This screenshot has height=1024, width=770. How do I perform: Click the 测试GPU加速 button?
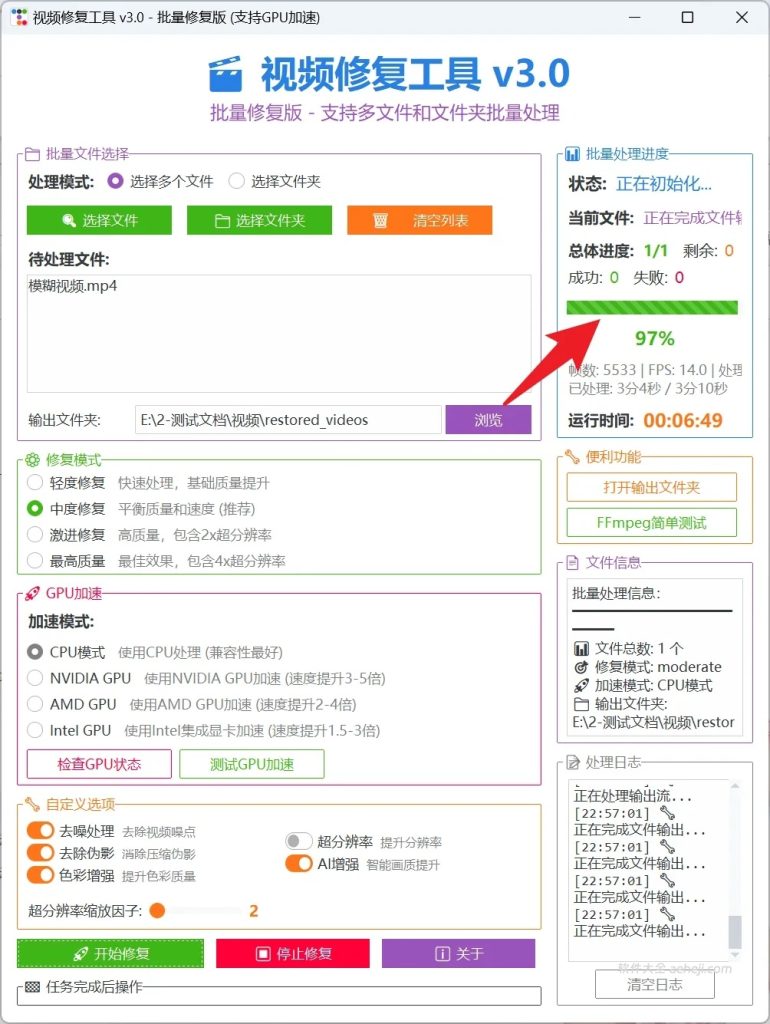251,763
